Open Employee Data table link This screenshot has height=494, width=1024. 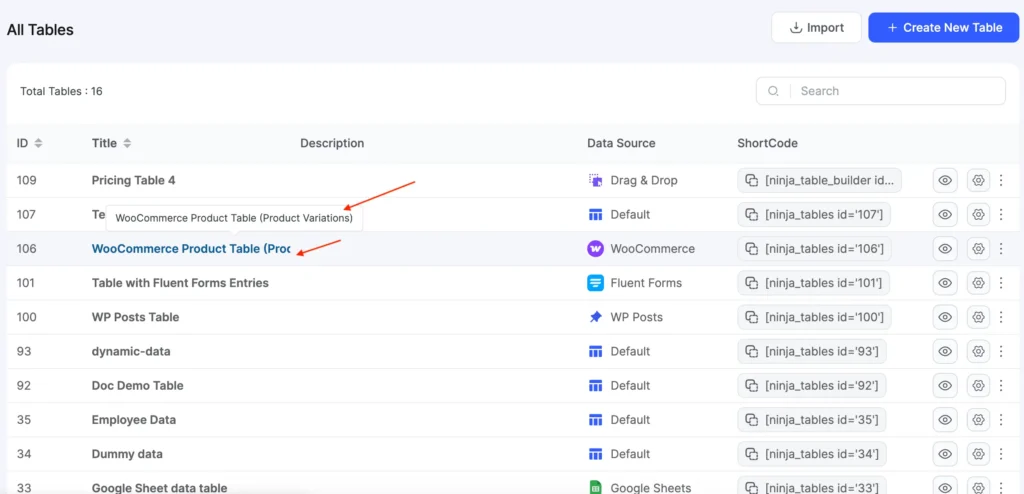click(134, 420)
